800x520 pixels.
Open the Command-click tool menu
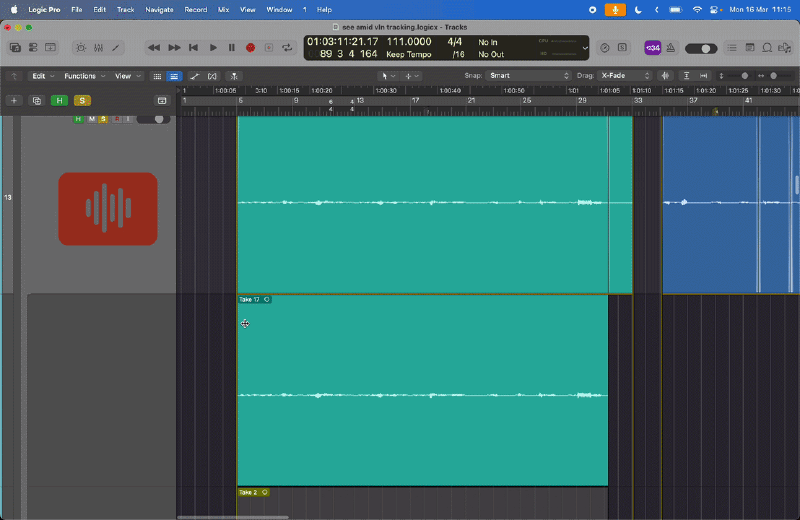(412, 76)
